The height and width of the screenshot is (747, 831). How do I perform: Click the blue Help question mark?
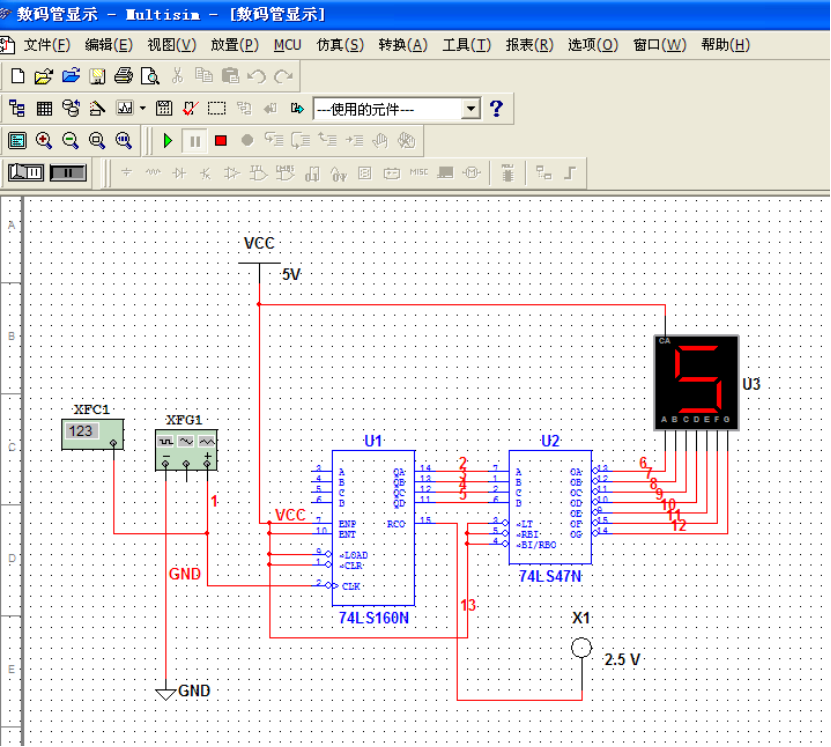[x=496, y=108]
